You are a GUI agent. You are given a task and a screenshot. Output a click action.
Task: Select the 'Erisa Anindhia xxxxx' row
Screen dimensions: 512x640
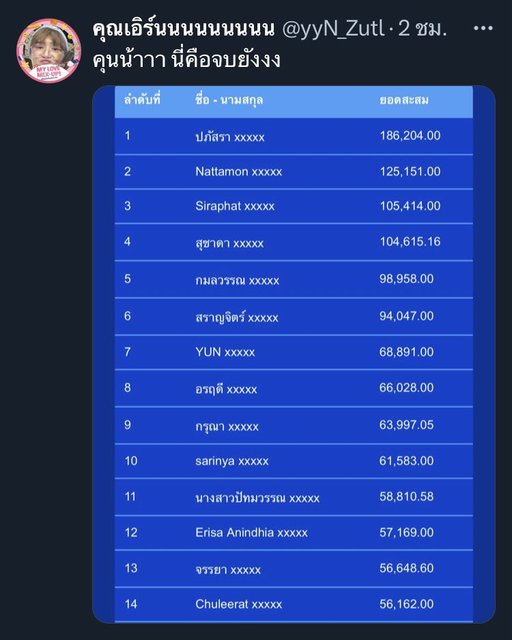coord(294,533)
